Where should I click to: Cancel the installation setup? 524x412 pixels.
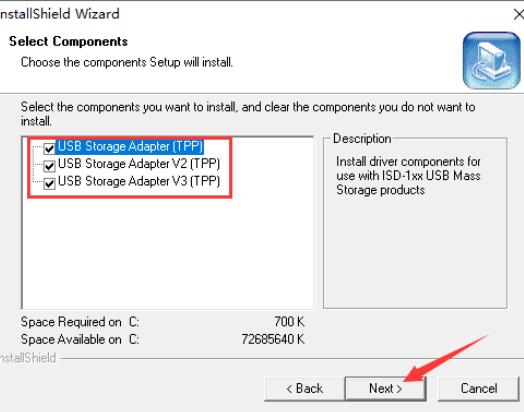479,389
